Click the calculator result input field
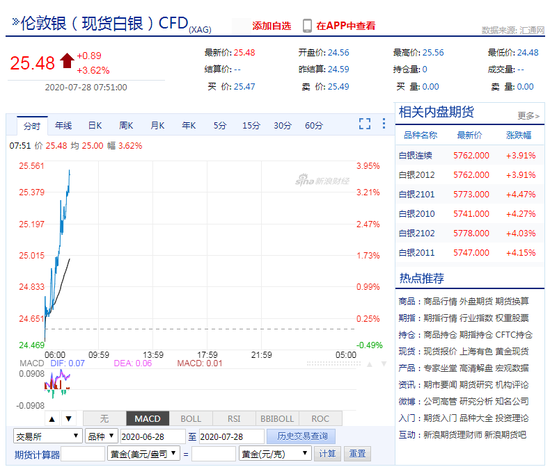 tap(213, 454)
